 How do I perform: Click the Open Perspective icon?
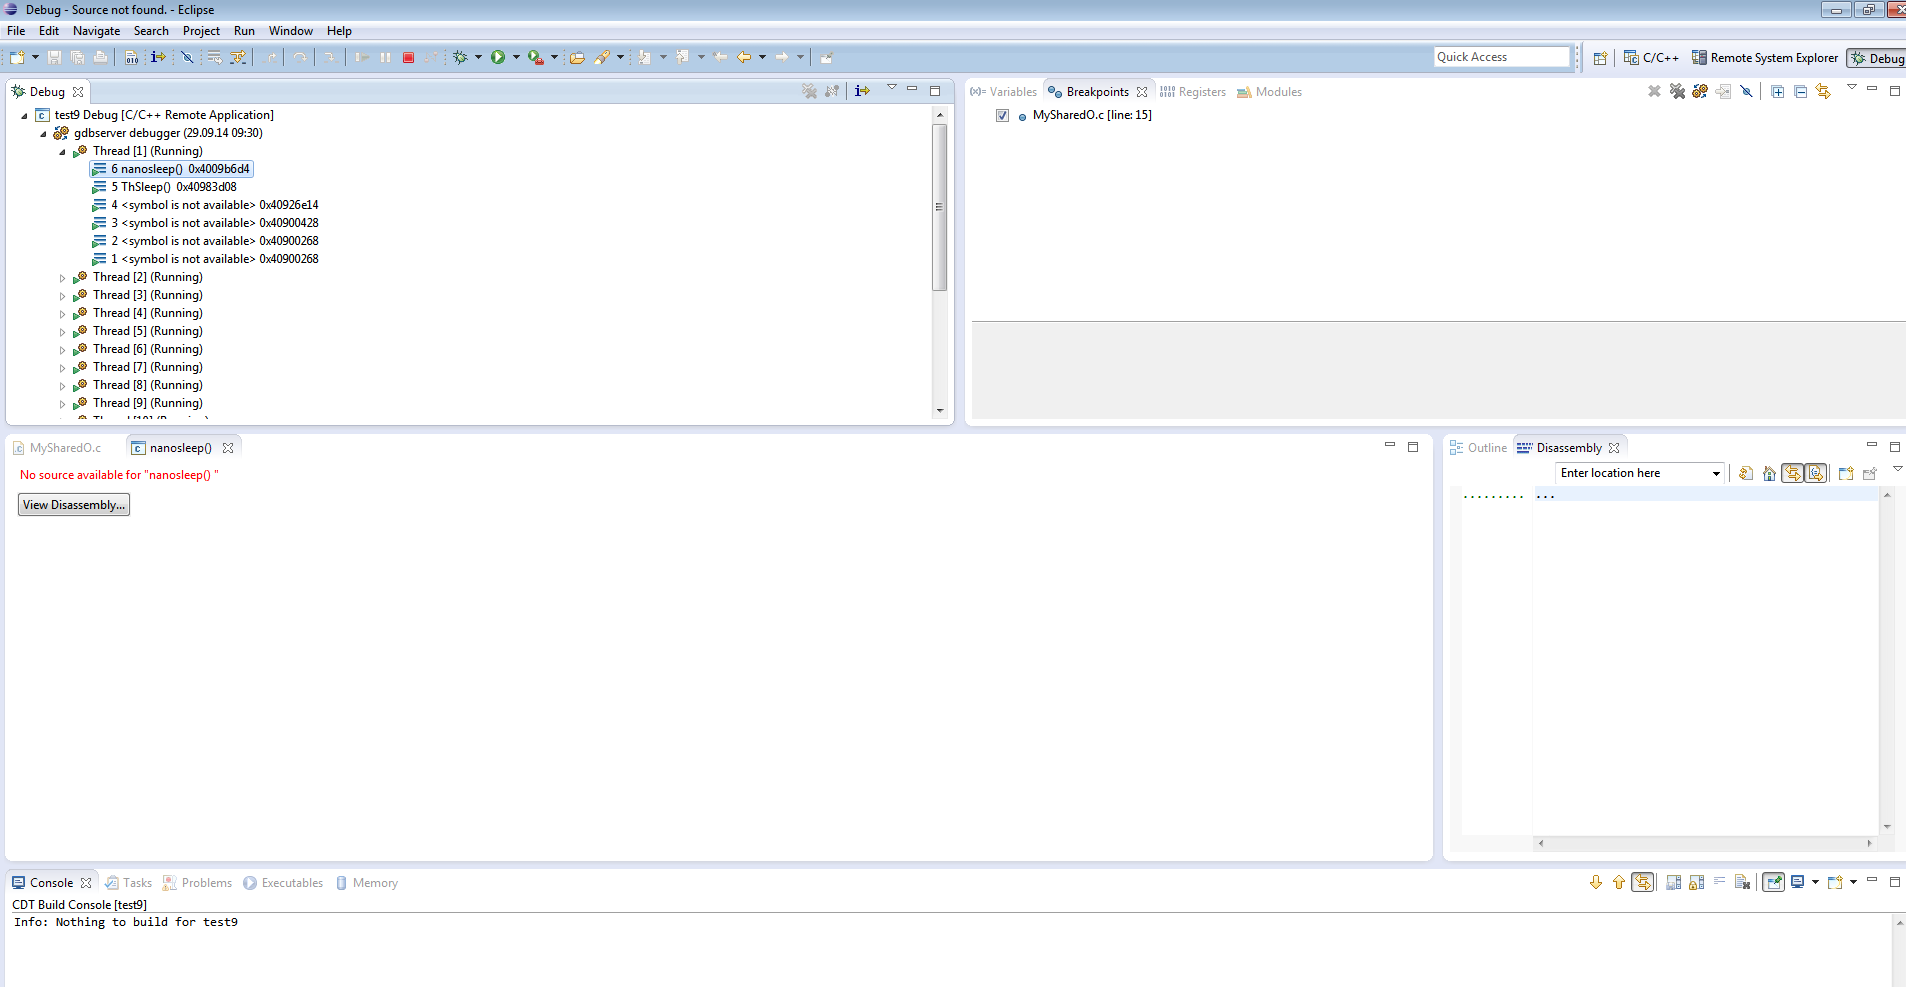coord(1600,58)
